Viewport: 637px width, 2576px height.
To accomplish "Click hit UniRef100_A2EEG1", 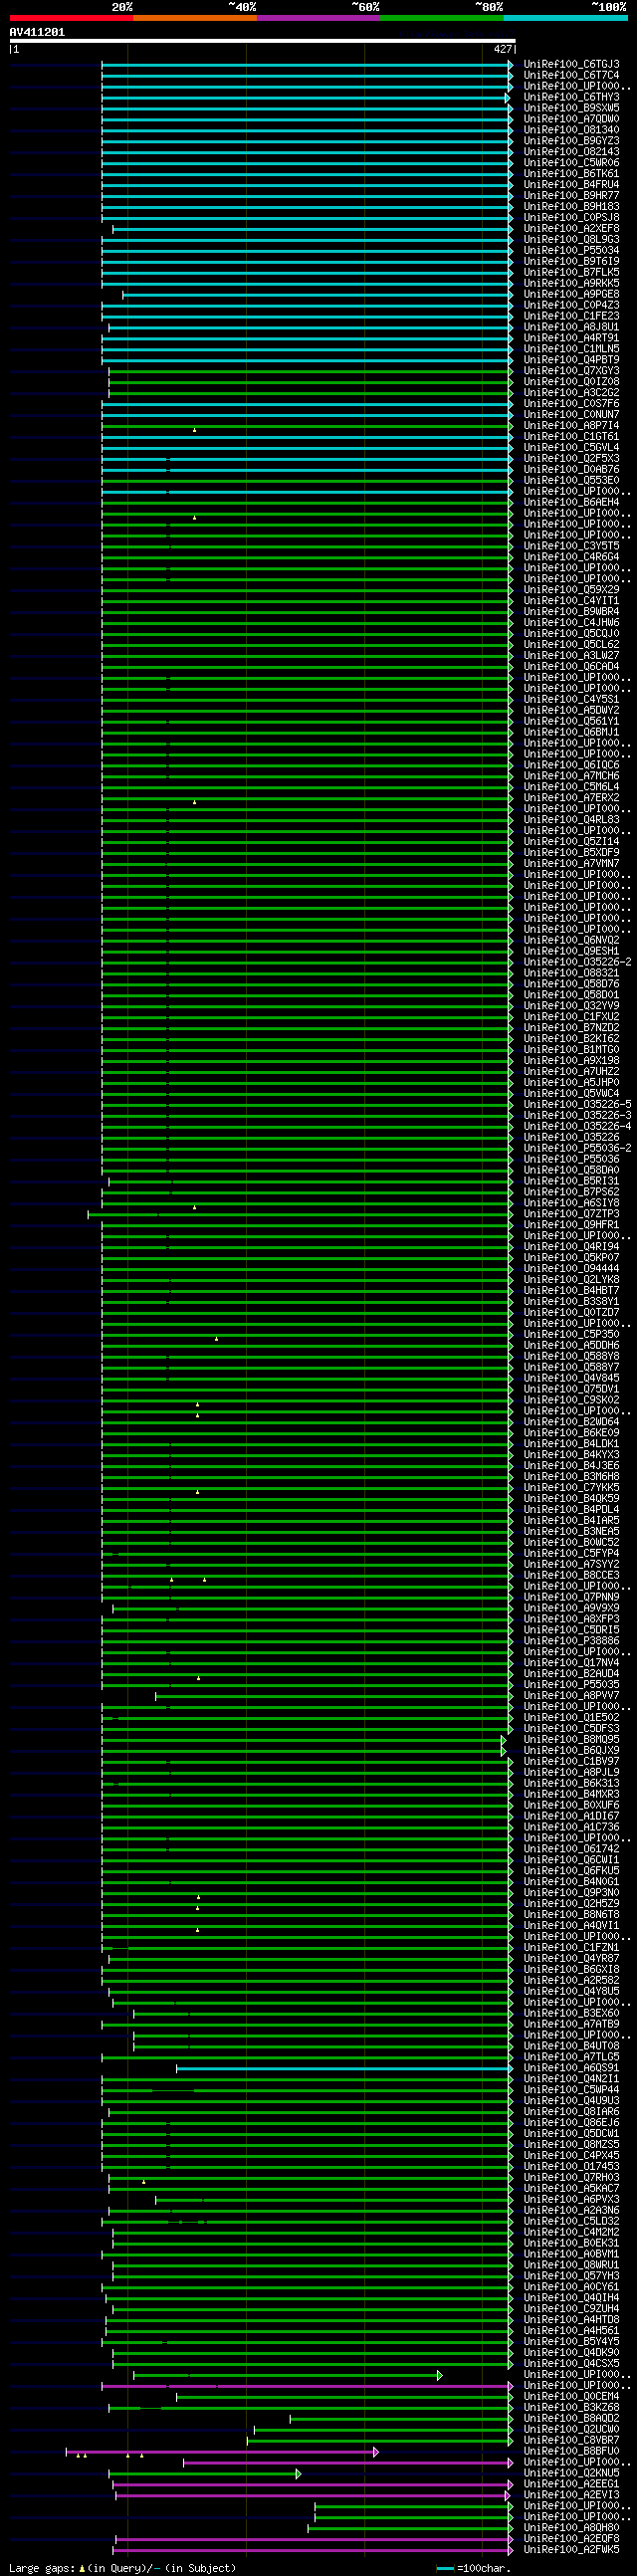I will [571, 2484].
